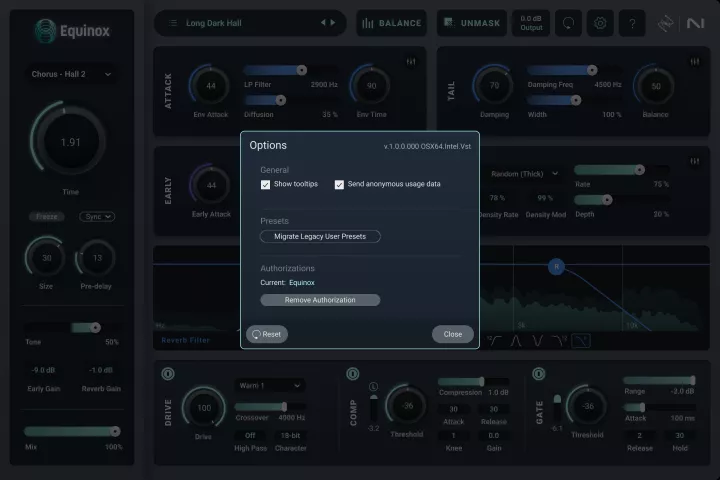Toggle the Freeze button
Screen dimensions: 720x480
point(47,216)
